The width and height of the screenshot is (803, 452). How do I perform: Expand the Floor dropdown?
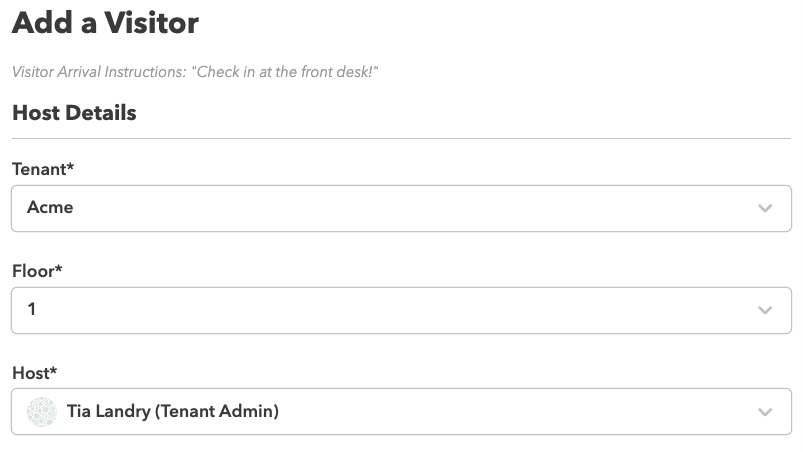[x=402, y=310]
